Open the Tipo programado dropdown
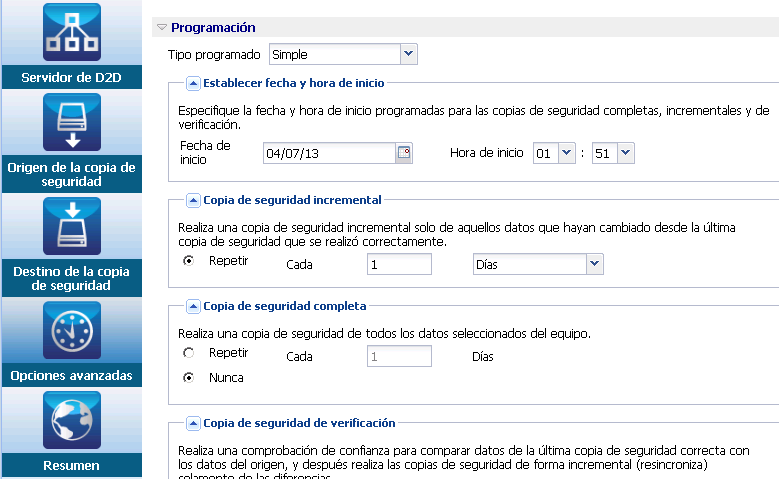 pos(408,54)
